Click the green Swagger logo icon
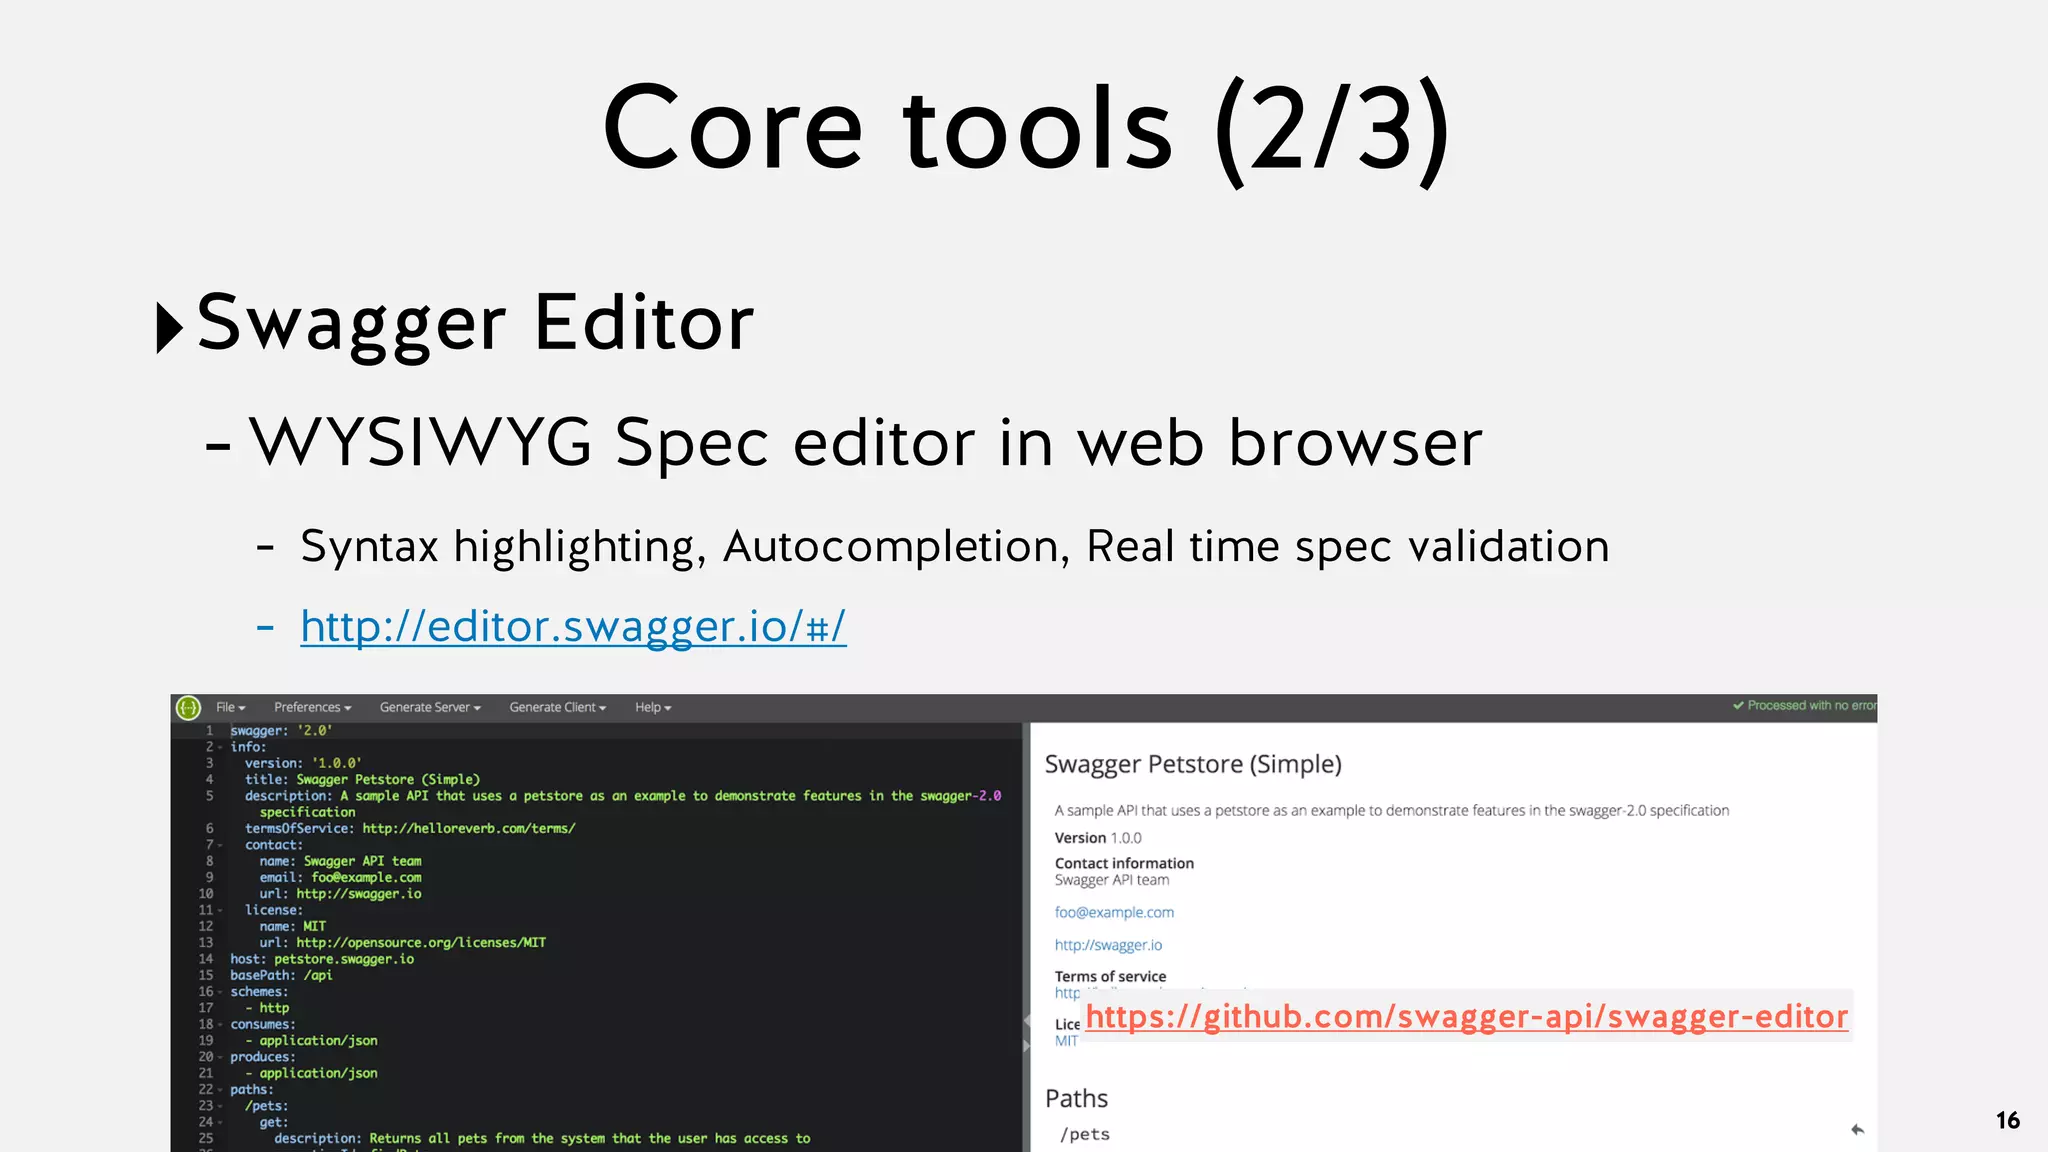 click(188, 708)
